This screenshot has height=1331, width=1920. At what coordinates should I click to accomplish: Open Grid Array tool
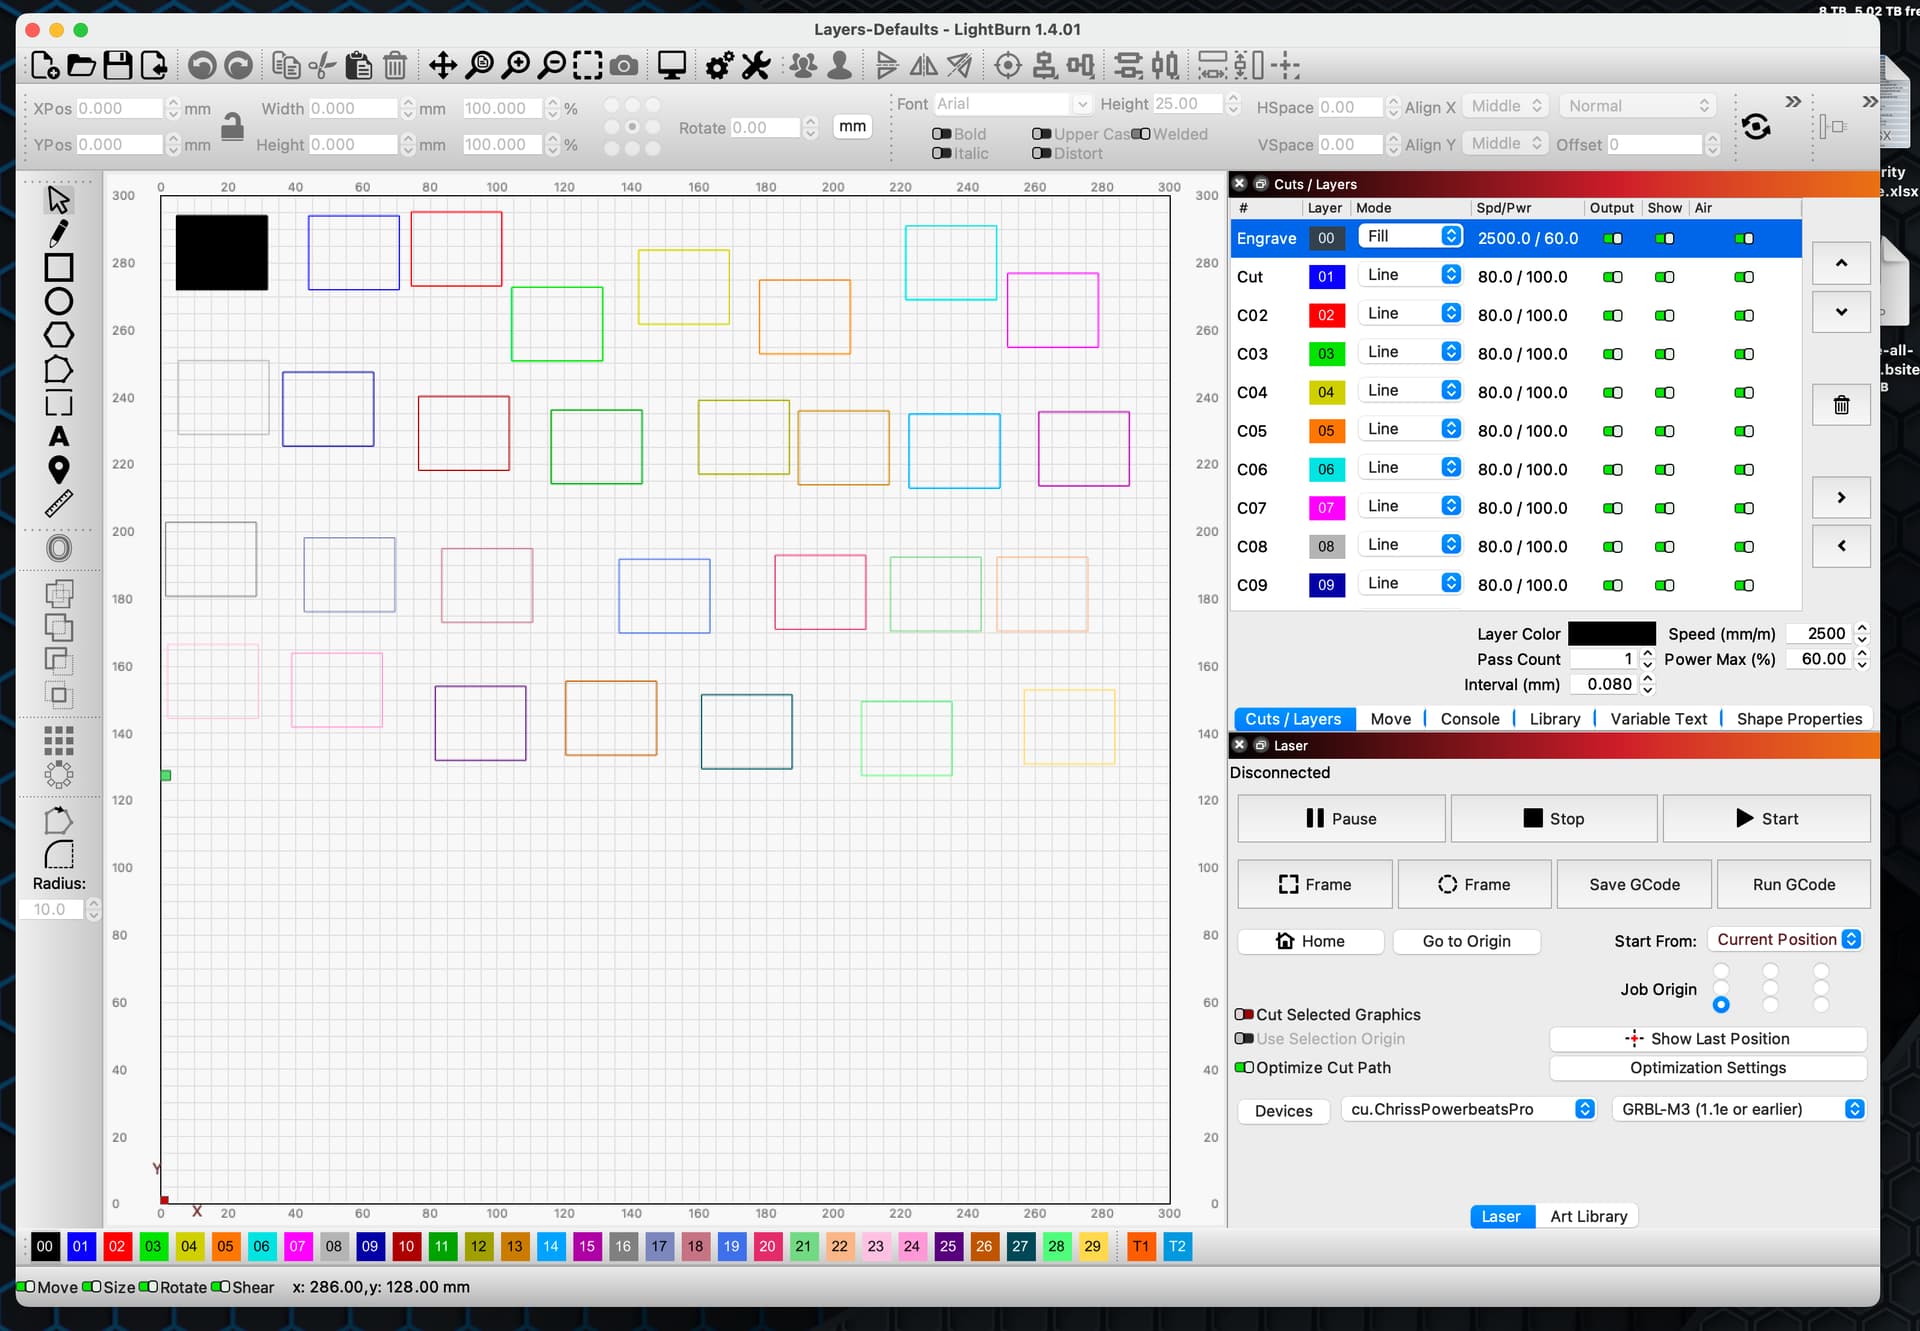(58, 740)
